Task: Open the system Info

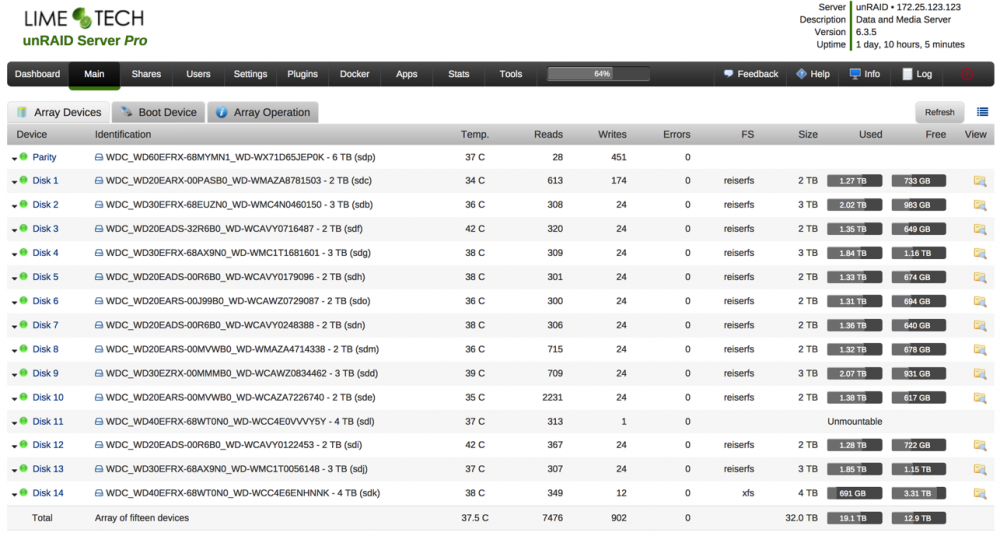Action: tap(865, 74)
